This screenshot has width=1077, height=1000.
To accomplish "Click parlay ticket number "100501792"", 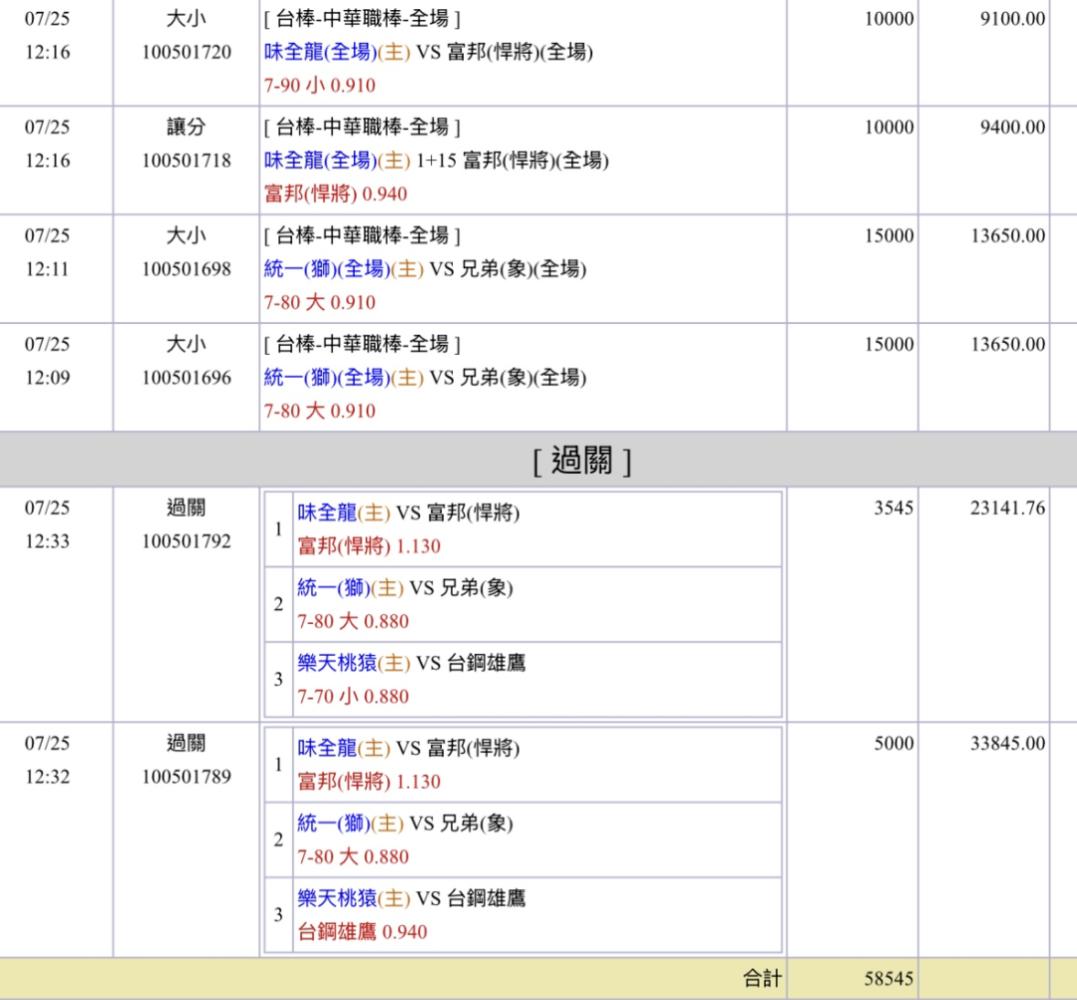I will tap(186, 542).
